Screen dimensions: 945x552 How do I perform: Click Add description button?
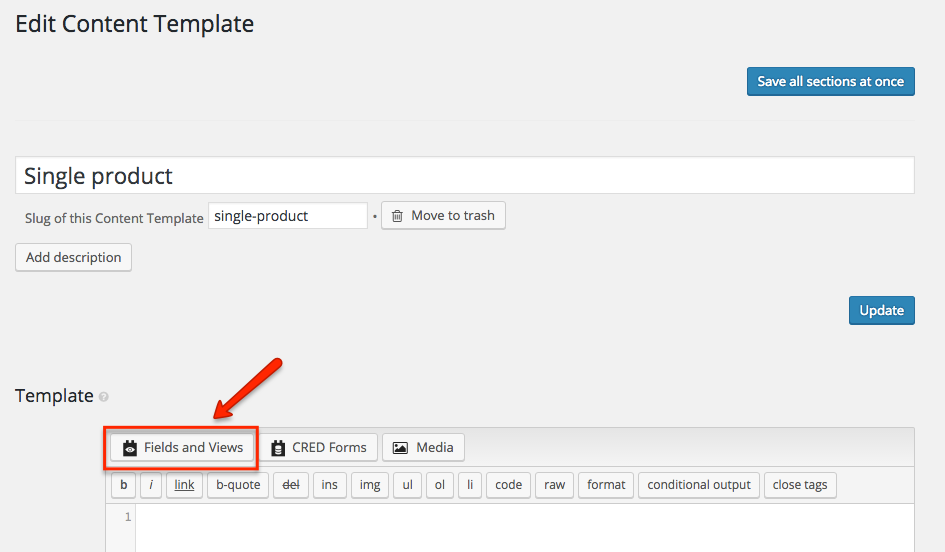[74, 257]
